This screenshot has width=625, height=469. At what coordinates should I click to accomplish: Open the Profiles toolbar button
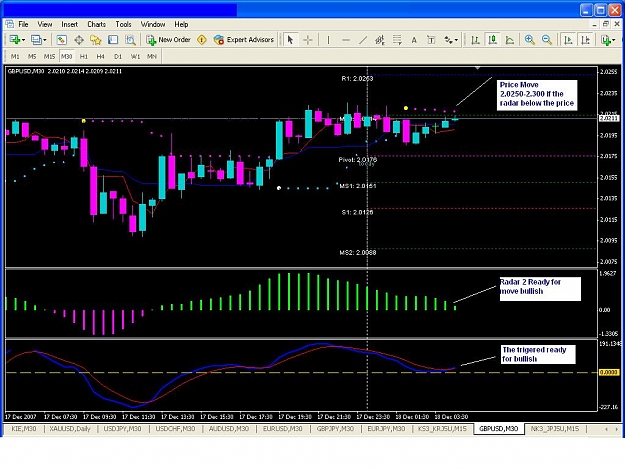[x=36, y=40]
